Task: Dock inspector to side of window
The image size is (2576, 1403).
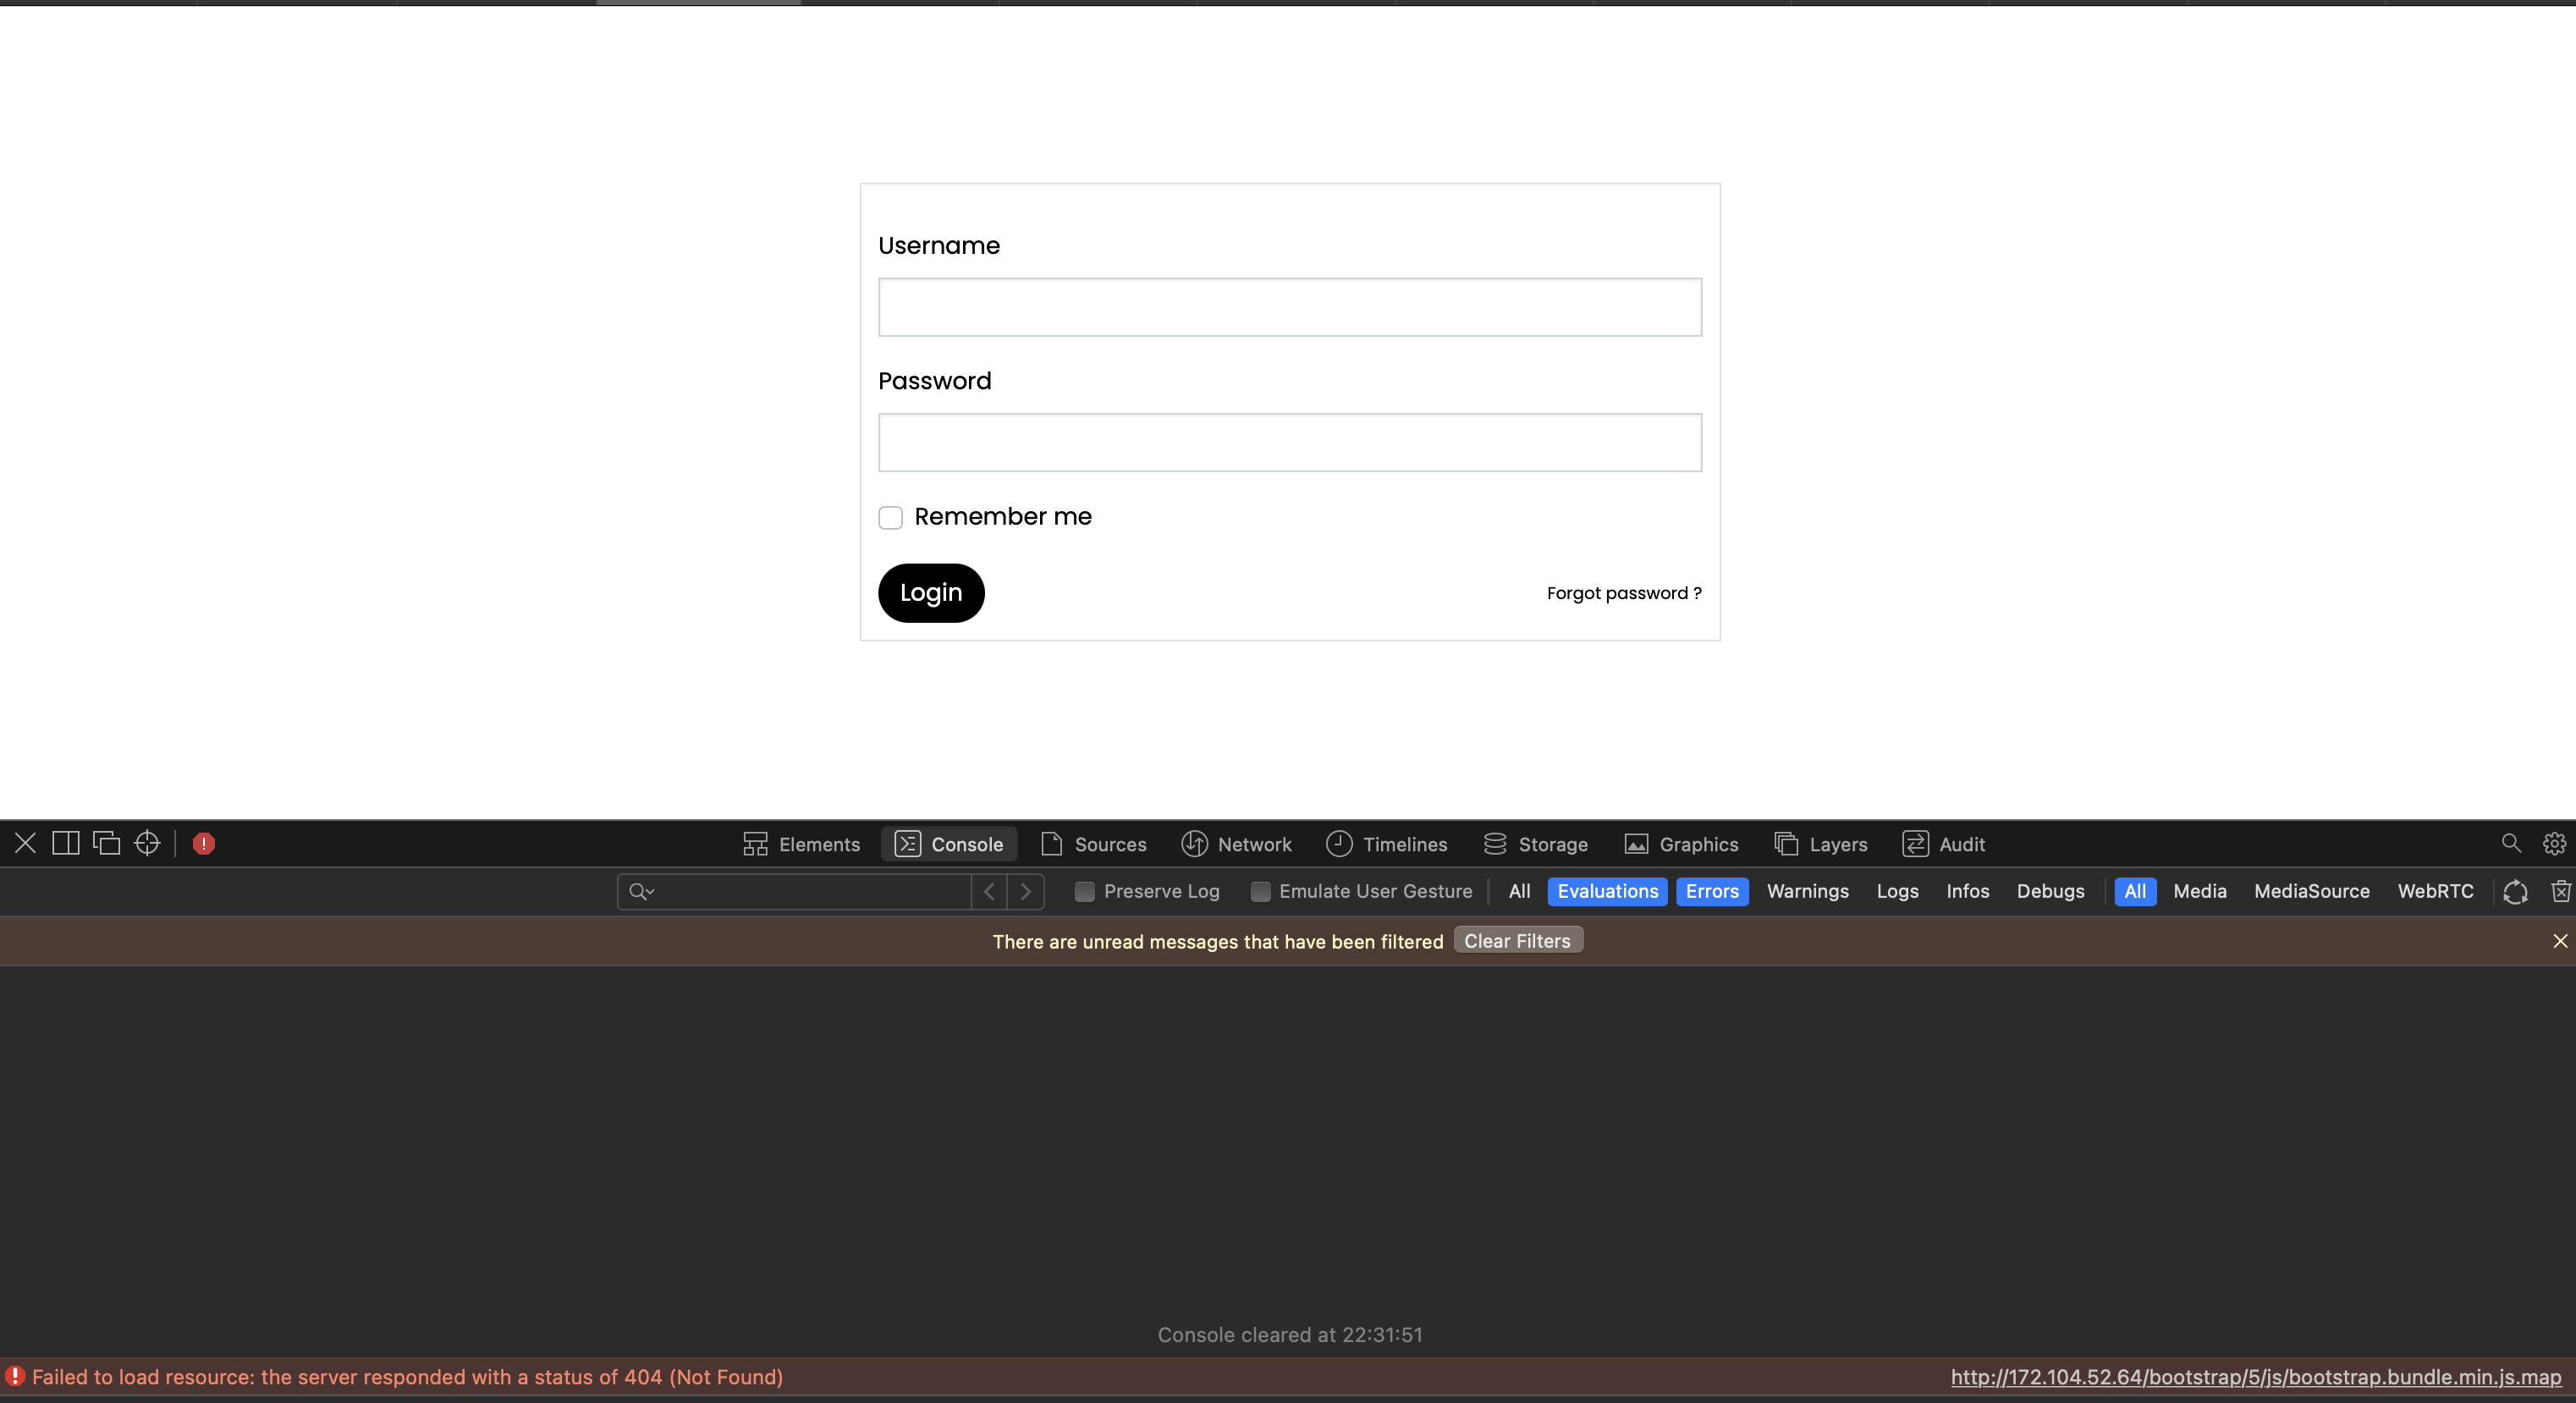Action: click(x=66, y=843)
